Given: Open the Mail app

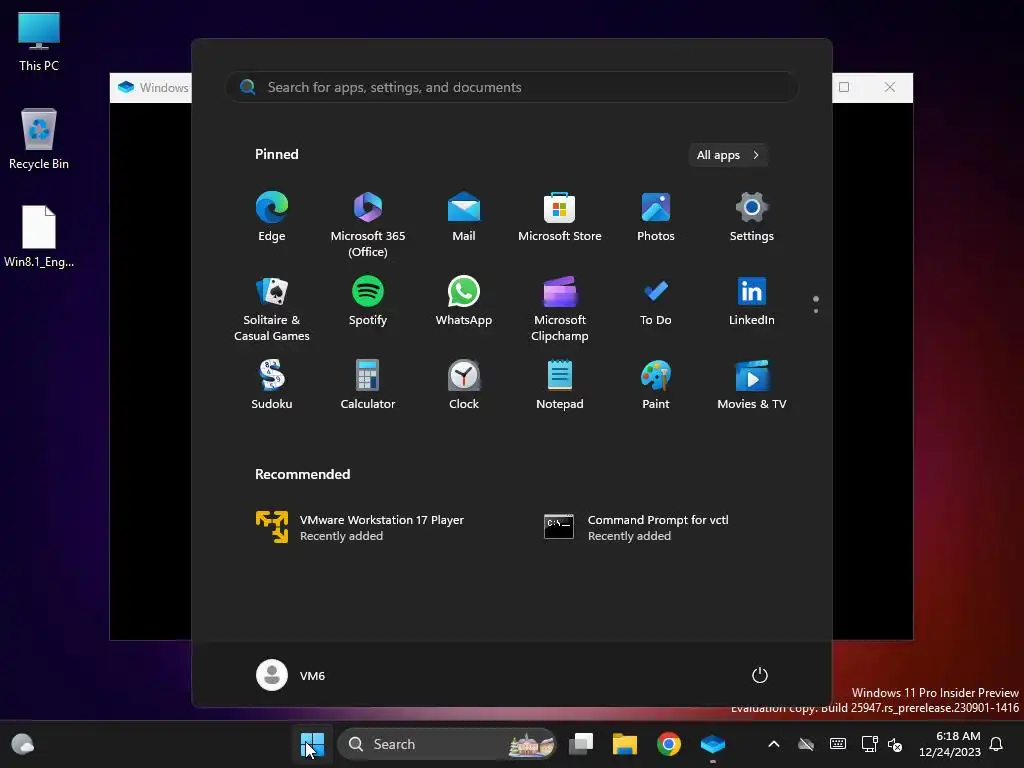Looking at the screenshot, I should [464, 217].
